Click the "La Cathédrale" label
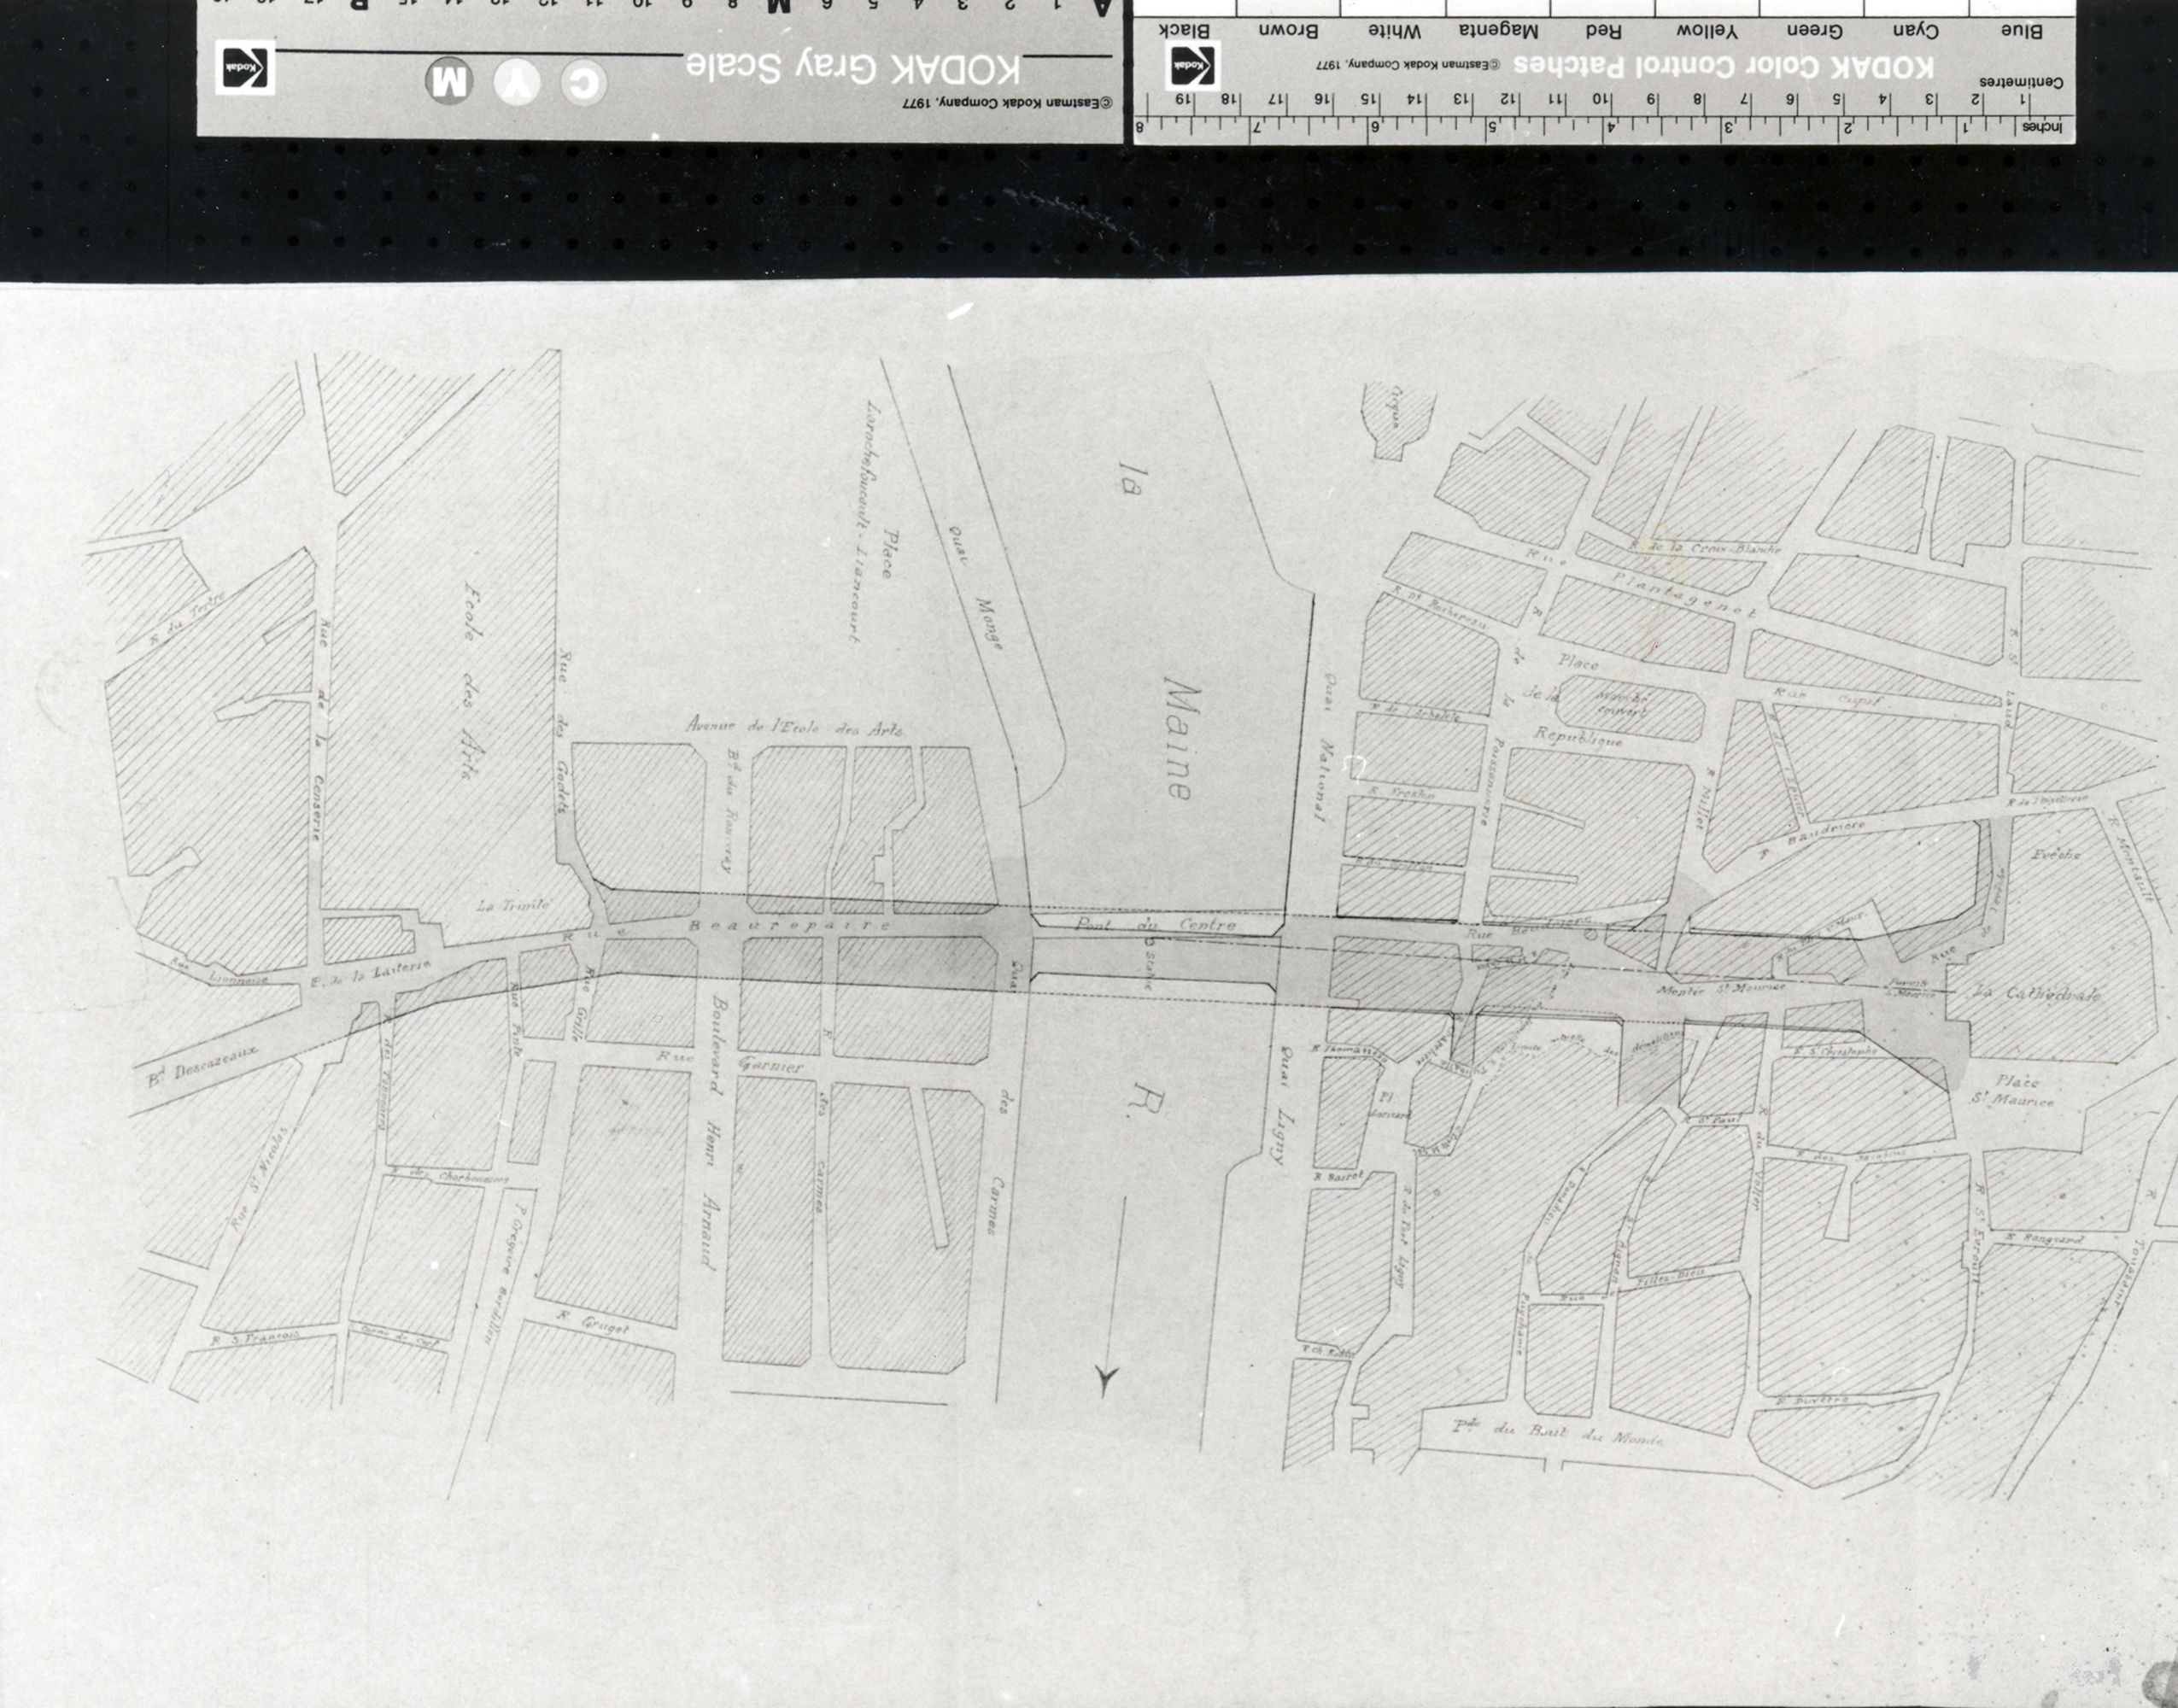 [2039, 994]
